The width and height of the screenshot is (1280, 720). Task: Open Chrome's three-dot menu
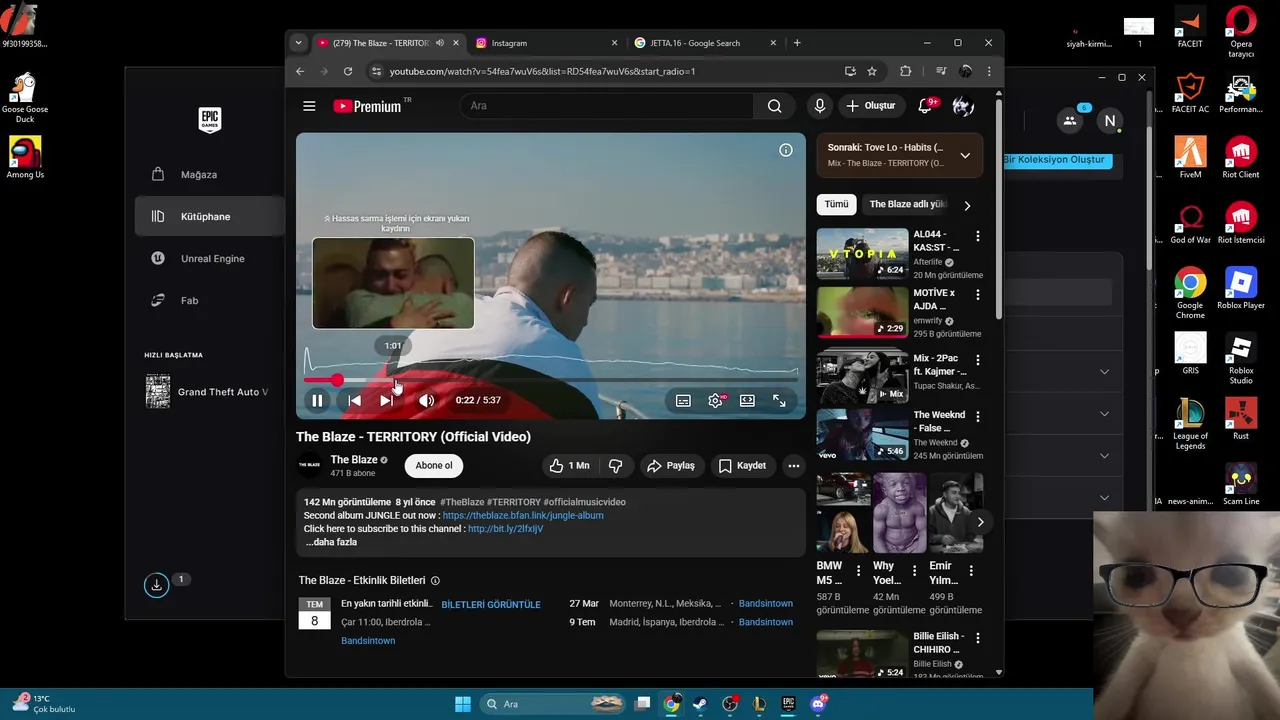point(989,71)
